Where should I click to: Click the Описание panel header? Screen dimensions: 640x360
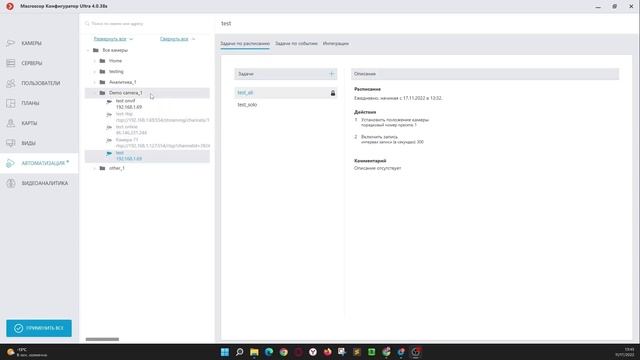coord(485,74)
